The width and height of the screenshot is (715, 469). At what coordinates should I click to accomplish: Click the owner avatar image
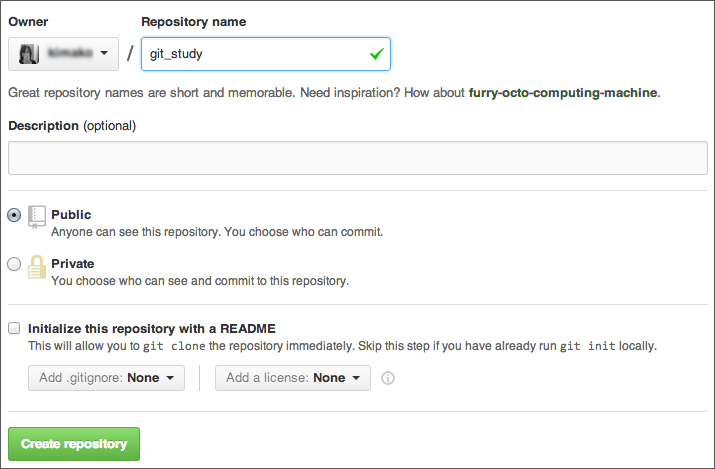coord(29,54)
